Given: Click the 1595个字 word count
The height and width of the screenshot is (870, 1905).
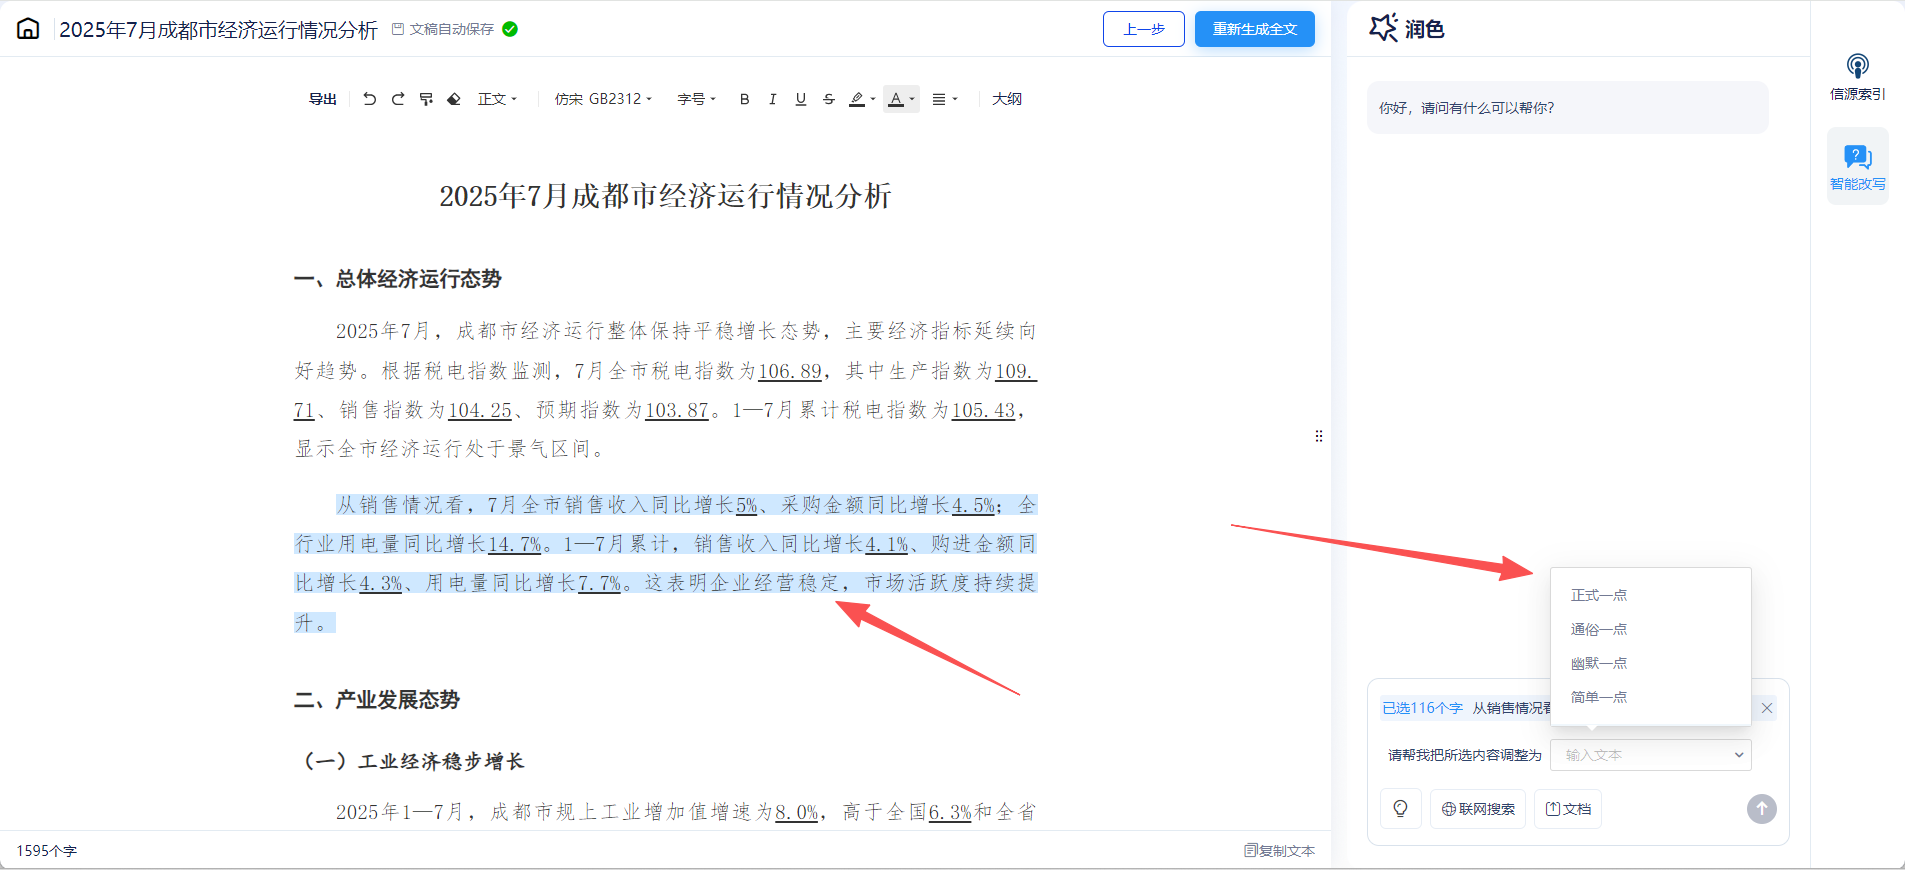Looking at the screenshot, I should (x=46, y=851).
